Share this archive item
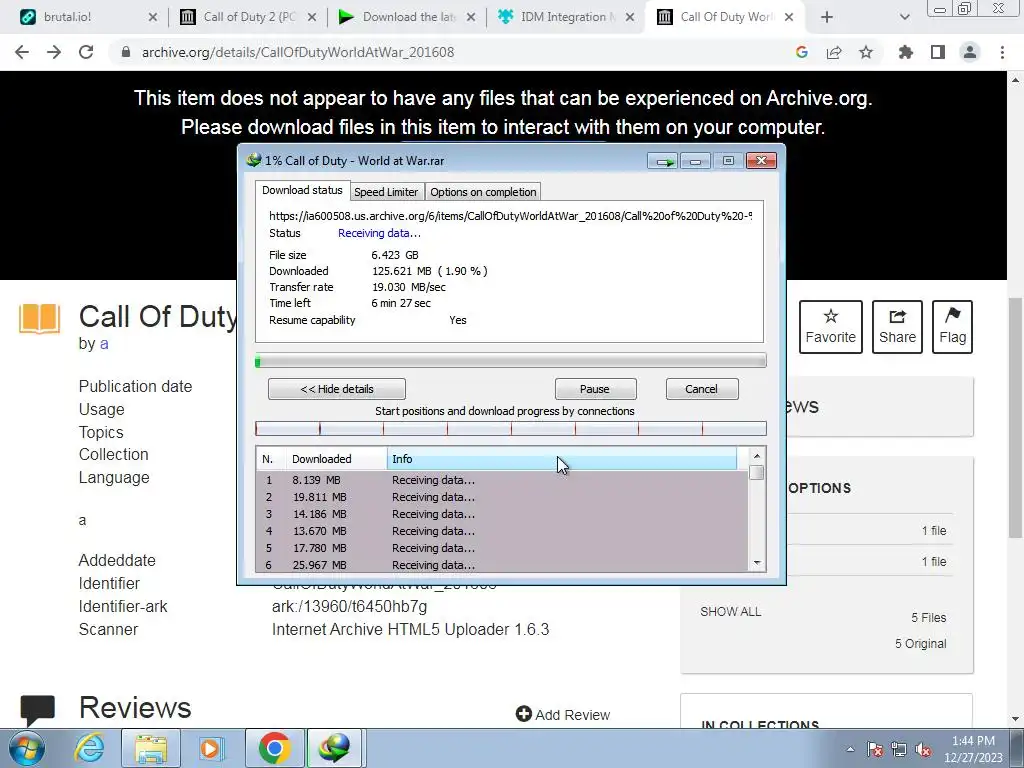This screenshot has height=768, width=1024. 897,327
